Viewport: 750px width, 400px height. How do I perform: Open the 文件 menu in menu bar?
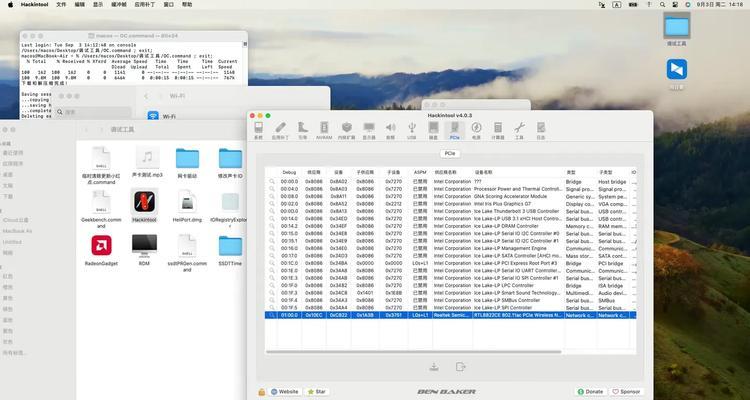pyautogui.click(x=61, y=4)
